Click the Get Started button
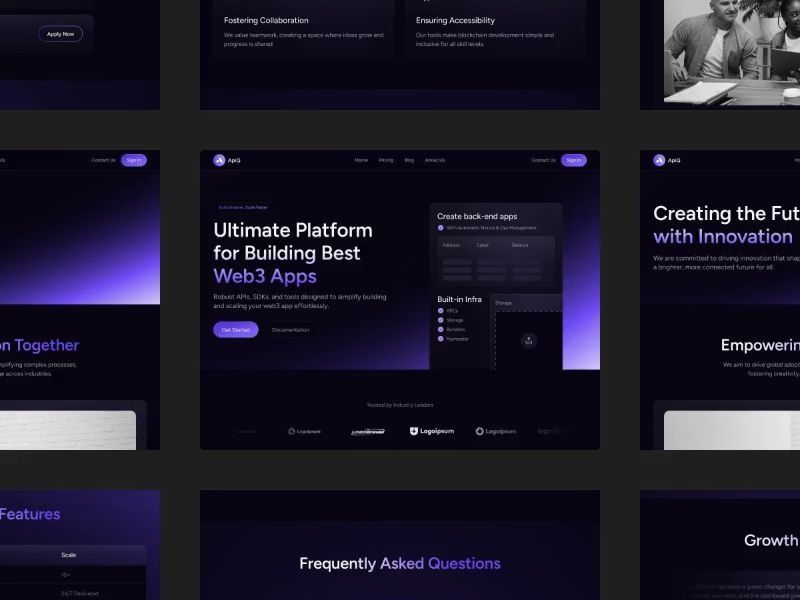Viewport: 800px width, 600px height. pos(236,330)
